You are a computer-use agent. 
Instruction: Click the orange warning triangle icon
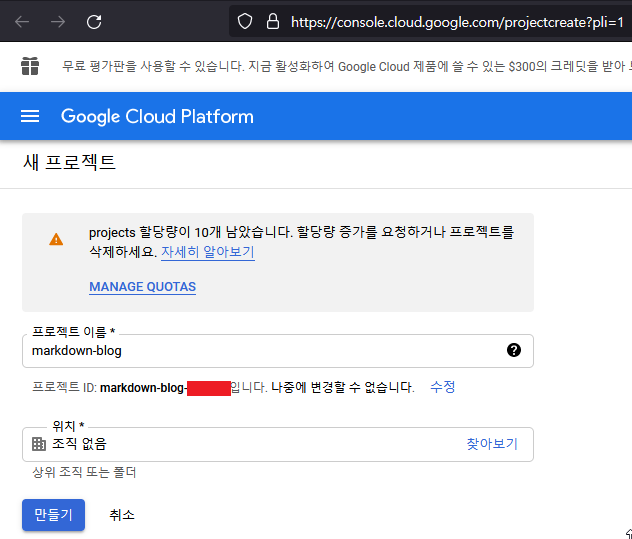click(x=56, y=239)
